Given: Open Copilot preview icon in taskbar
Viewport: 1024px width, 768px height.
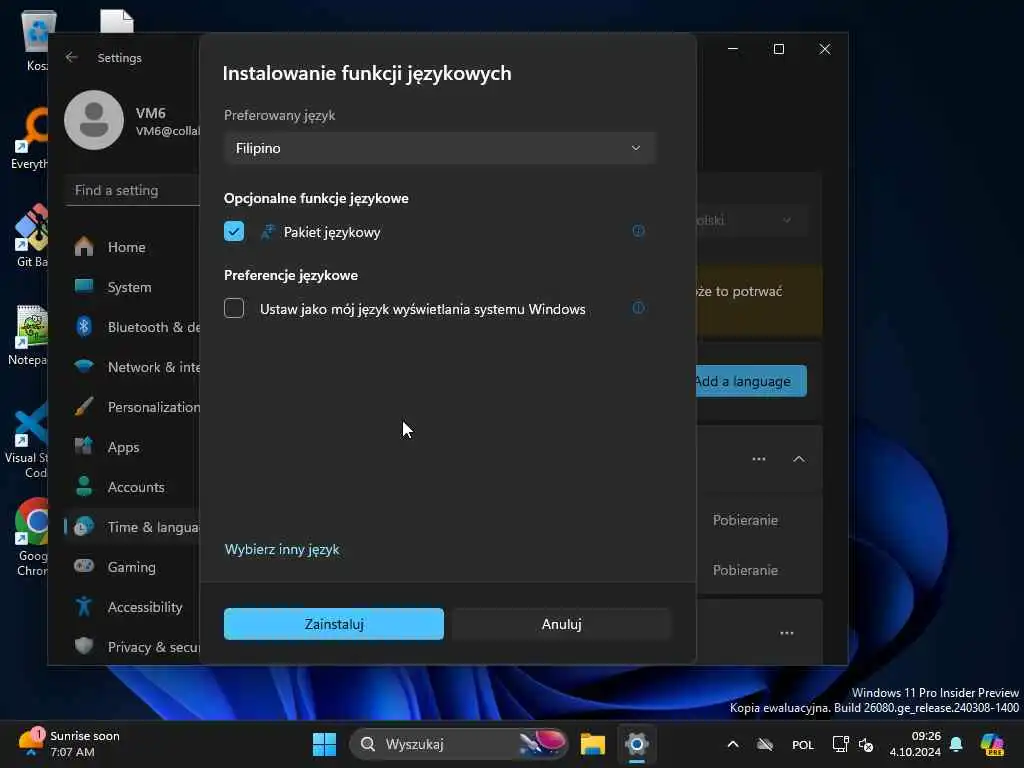Looking at the screenshot, I should point(992,744).
